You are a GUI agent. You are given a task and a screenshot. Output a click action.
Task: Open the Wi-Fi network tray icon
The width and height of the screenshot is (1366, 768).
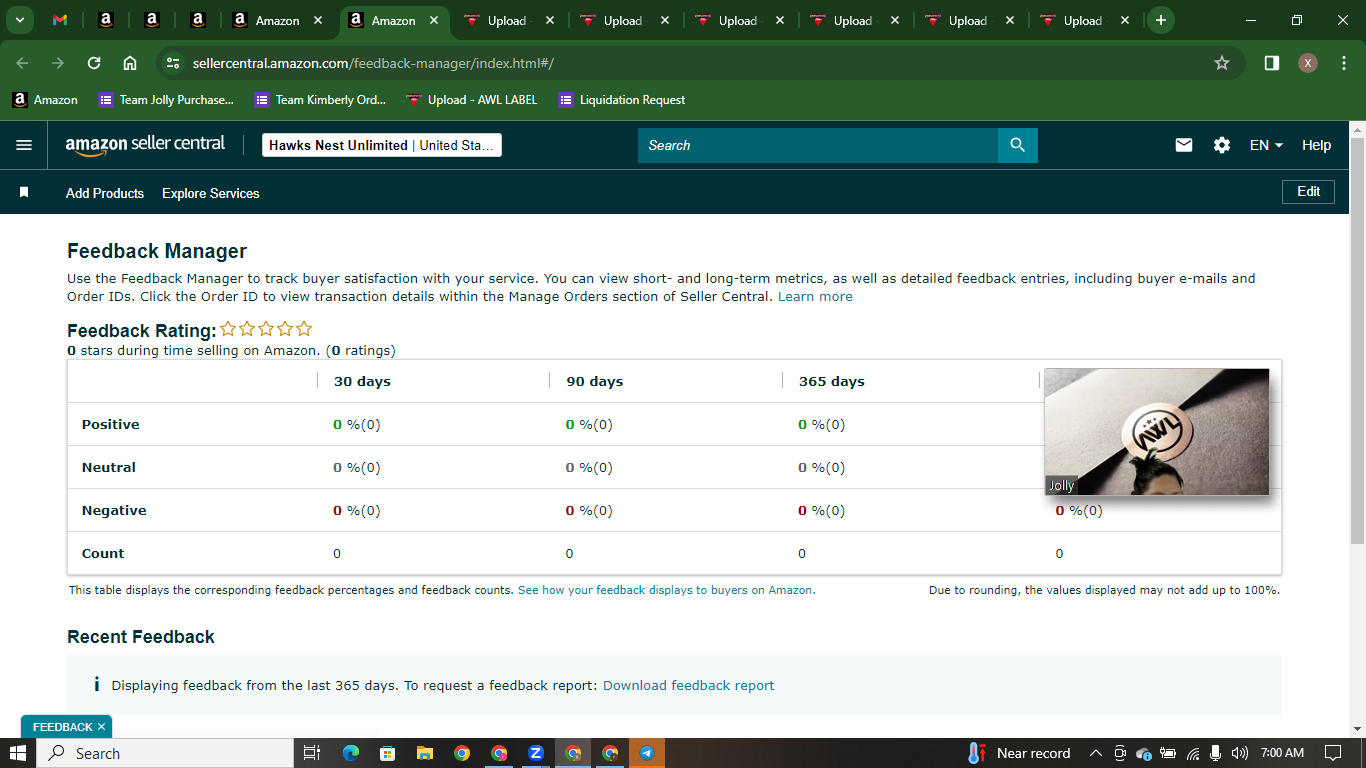pyautogui.click(x=1193, y=753)
